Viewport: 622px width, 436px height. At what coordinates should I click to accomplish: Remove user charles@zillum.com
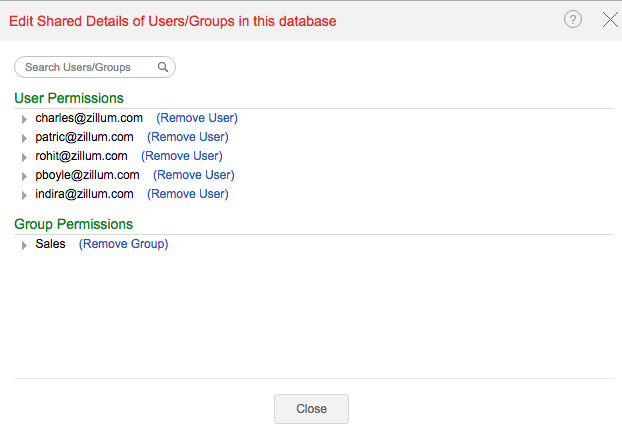(x=197, y=118)
